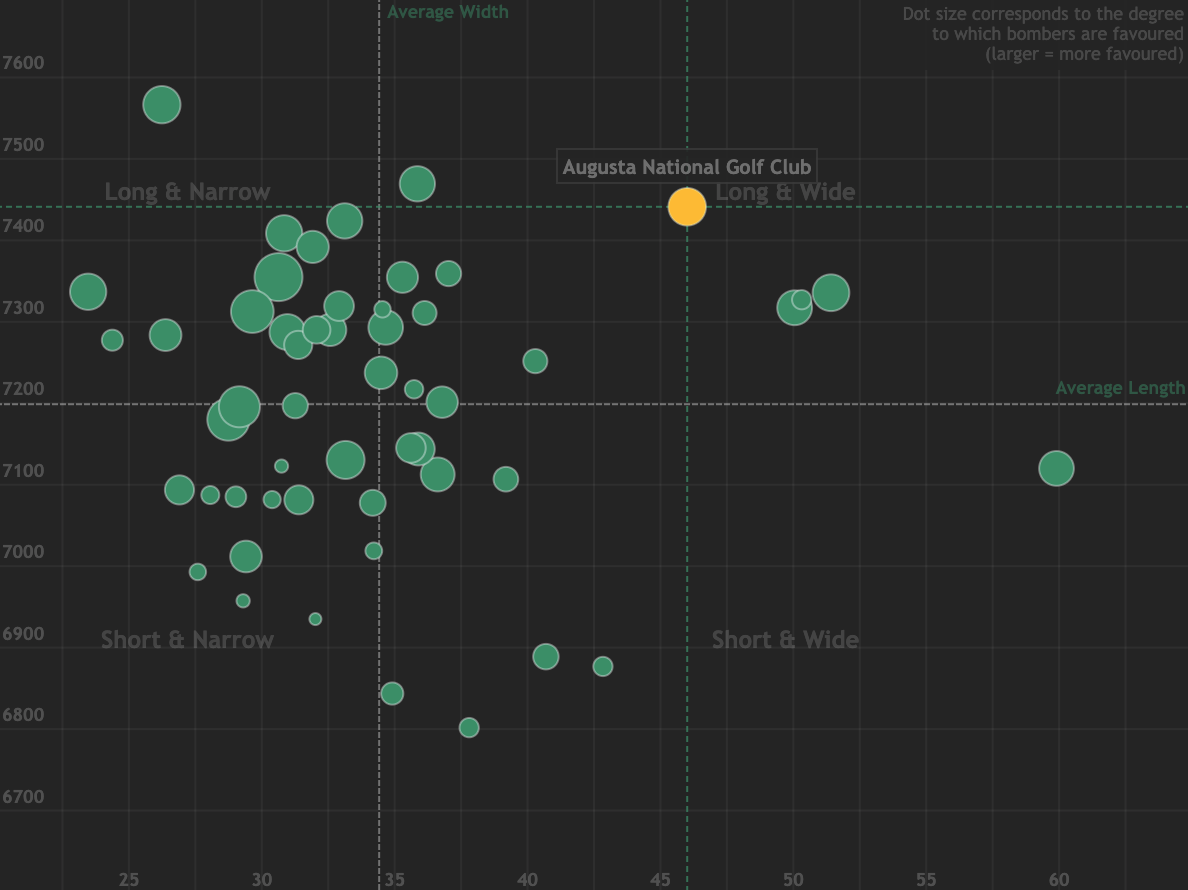Click the Average Width line label
This screenshot has width=1188, height=890.
point(448,12)
